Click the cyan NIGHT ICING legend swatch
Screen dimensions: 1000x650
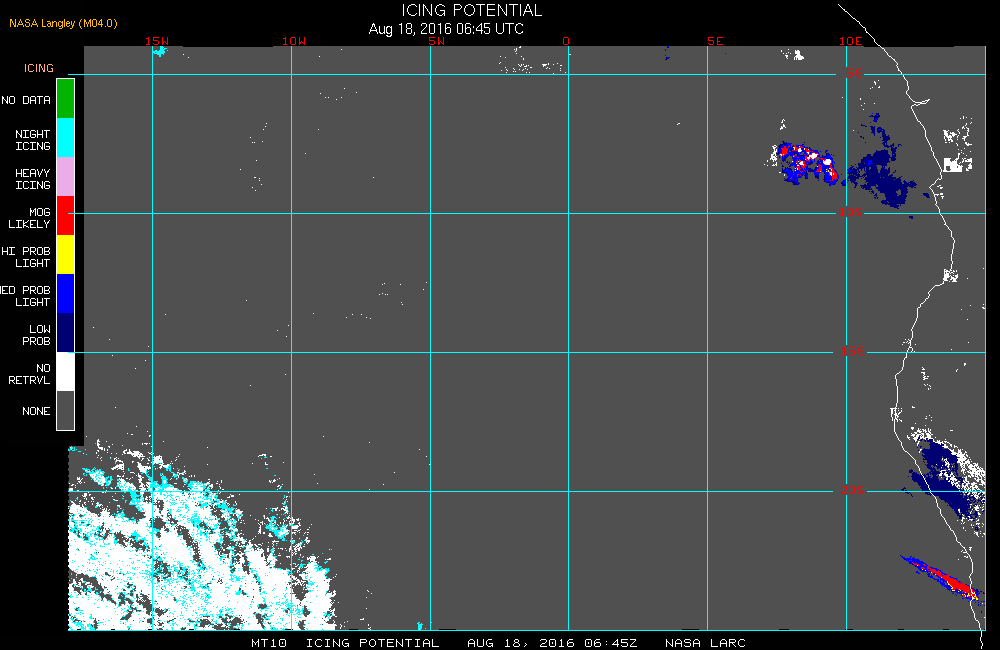(x=66, y=138)
